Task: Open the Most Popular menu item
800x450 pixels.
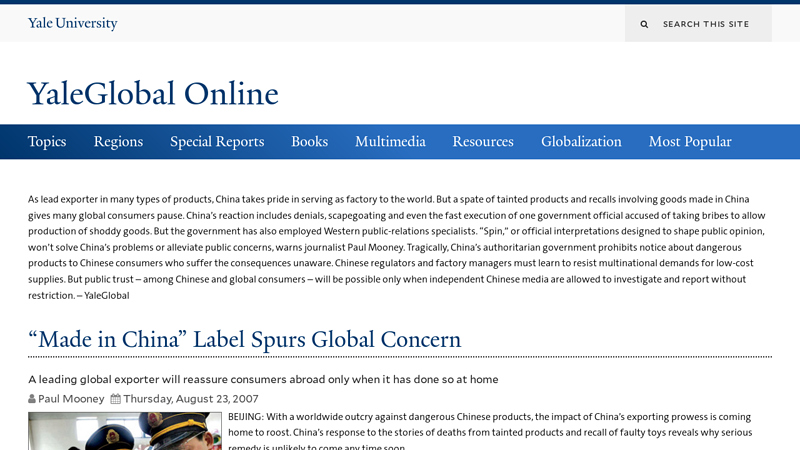Action: pos(690,141)
